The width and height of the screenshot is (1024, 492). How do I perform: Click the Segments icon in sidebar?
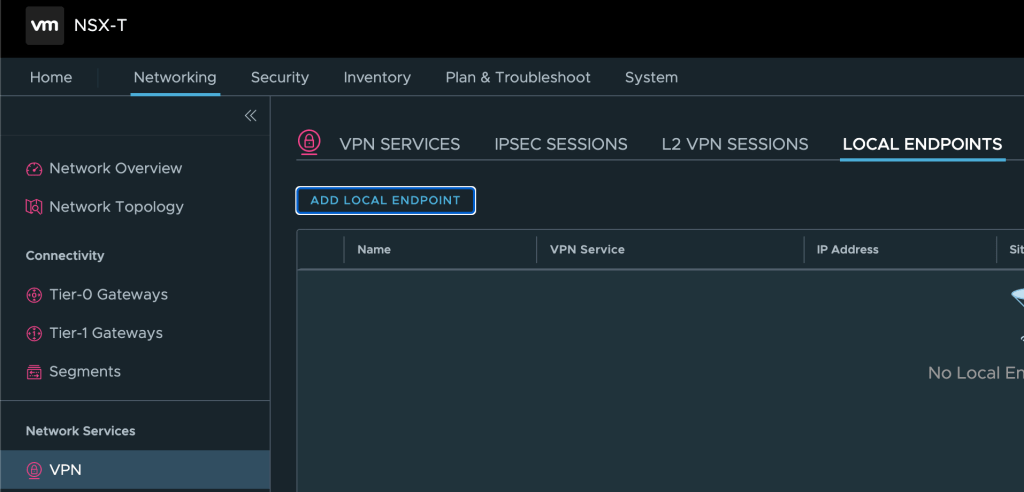[34, 372]
